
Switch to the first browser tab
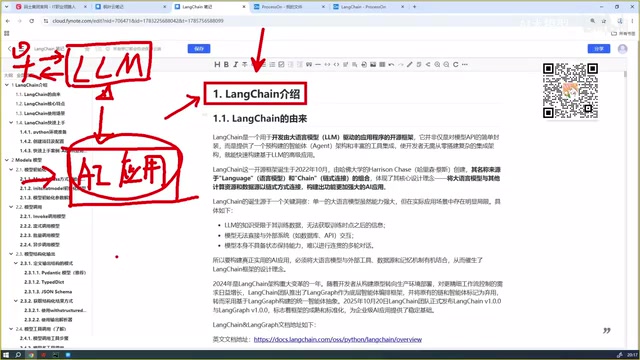52,7
